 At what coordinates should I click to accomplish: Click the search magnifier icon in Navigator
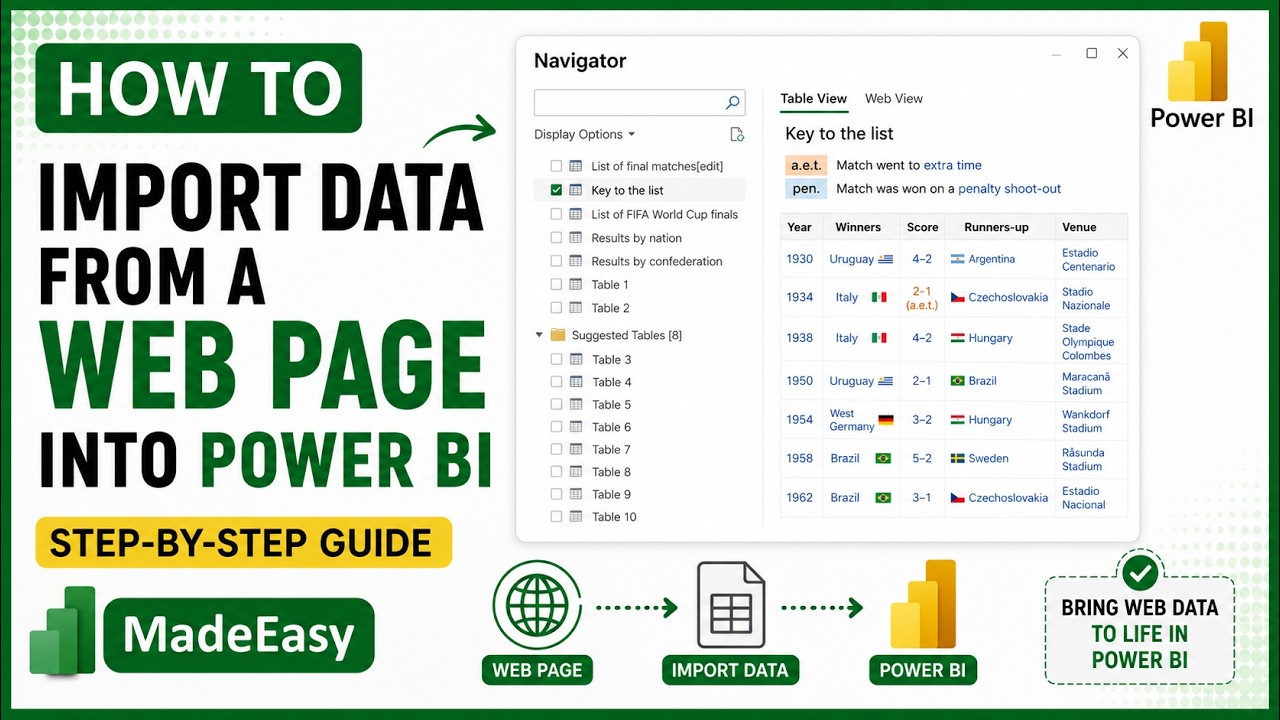[x=733, y=102]
